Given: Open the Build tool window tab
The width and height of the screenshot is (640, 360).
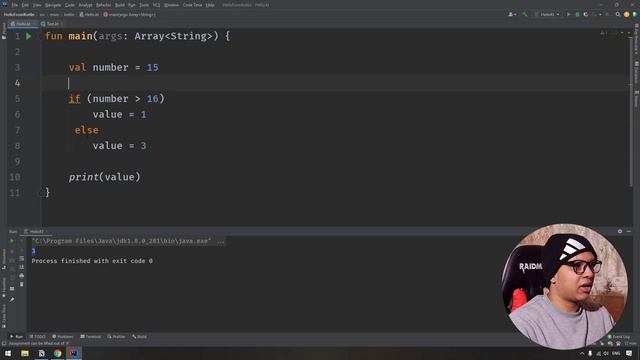Looking at the screenshot, I should tap(140, 337).
